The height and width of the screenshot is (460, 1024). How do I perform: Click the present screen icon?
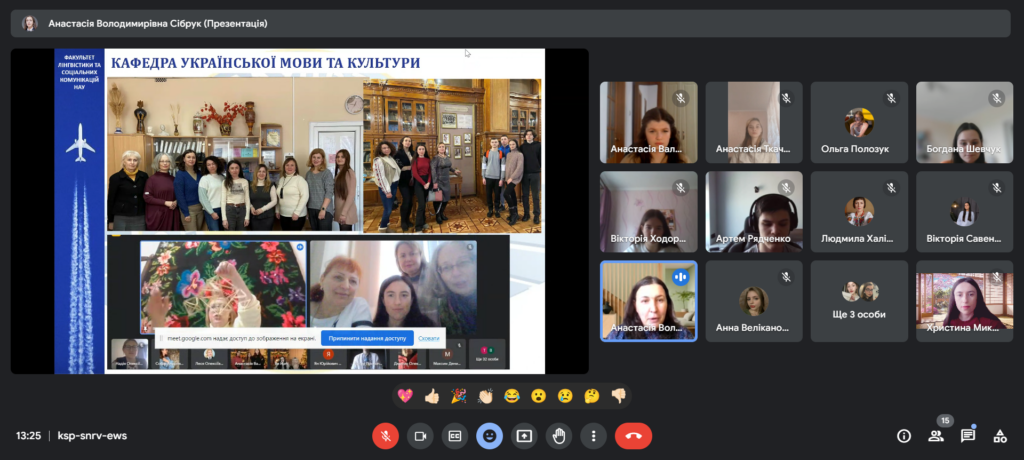(524, 436)
